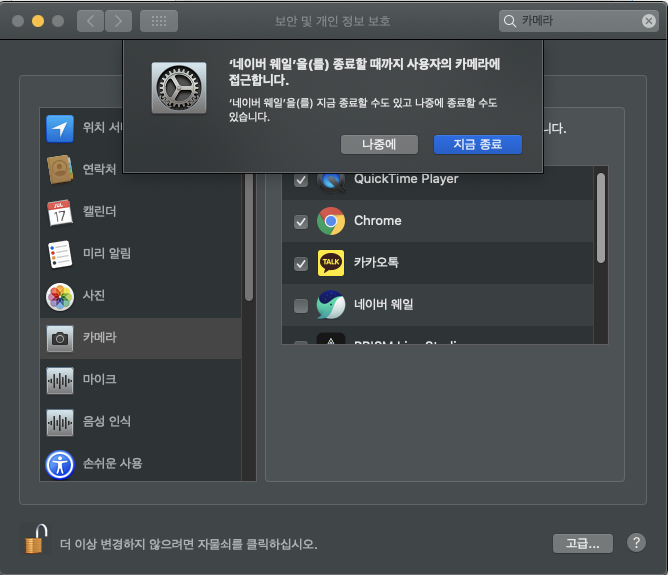Click the 카카오톡 name in the app list
The height and width of the screenshot is (575, 668).
[376, 262]
